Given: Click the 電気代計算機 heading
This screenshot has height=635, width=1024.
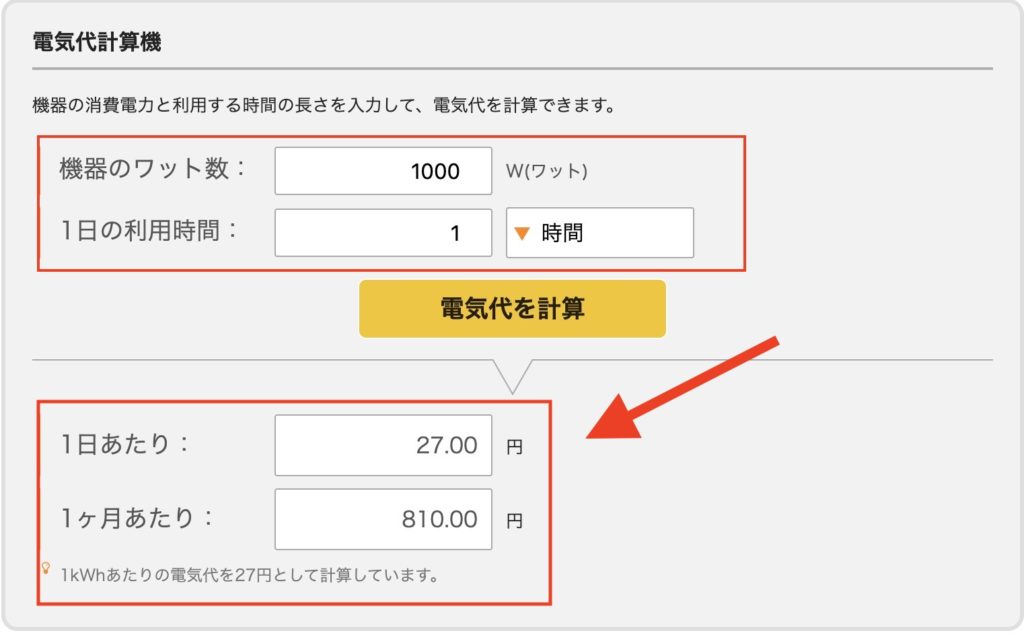Looking at the screenshot, I should [97, 42].
